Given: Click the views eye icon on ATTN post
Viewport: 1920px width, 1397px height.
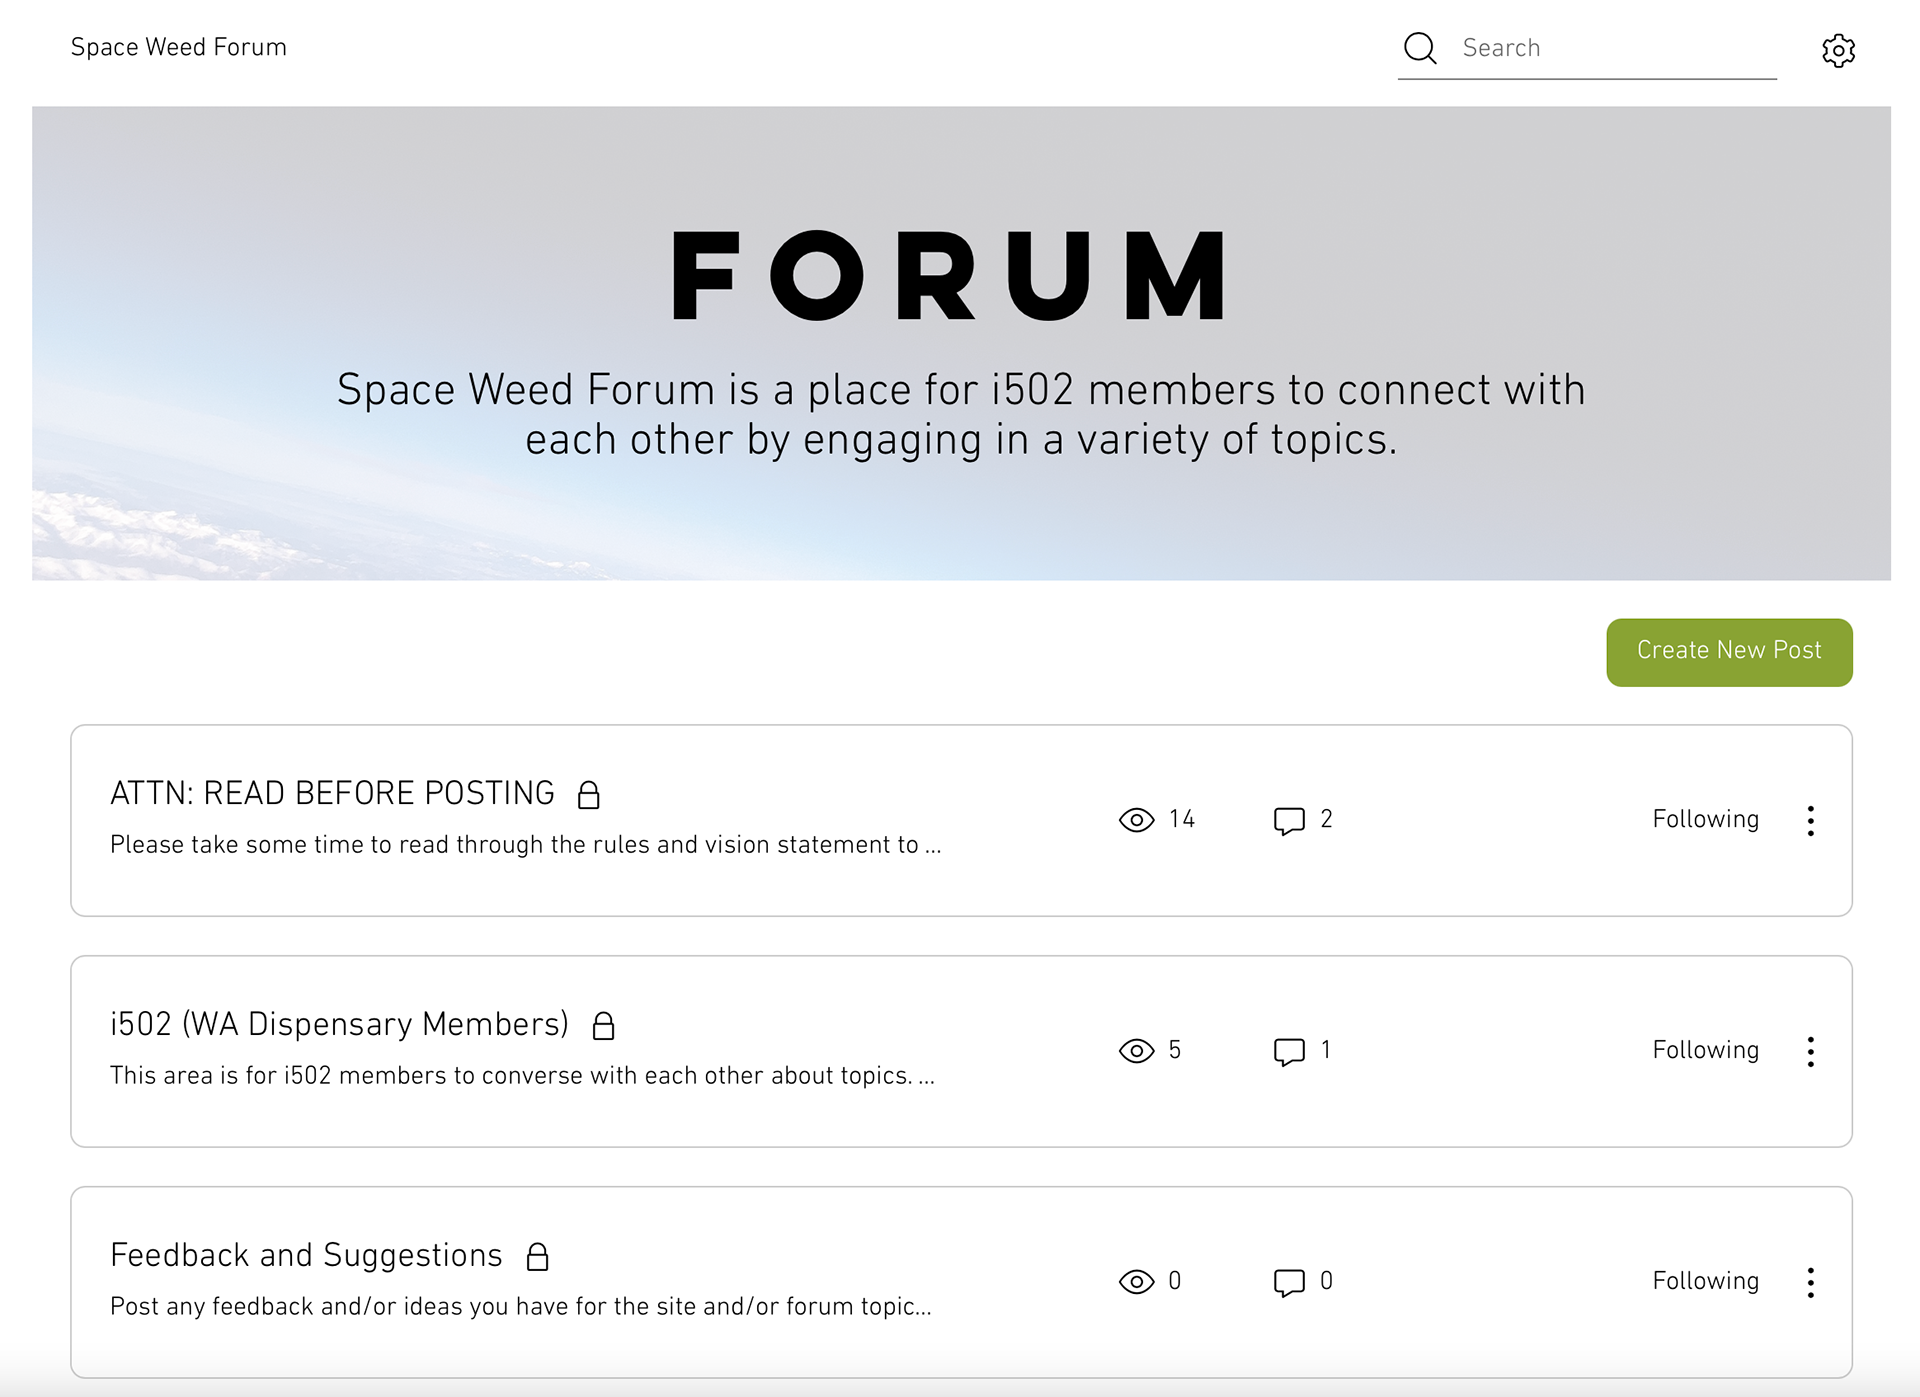Looking at the screenshot, I should pyautogui.click(x=1136, y=820).
